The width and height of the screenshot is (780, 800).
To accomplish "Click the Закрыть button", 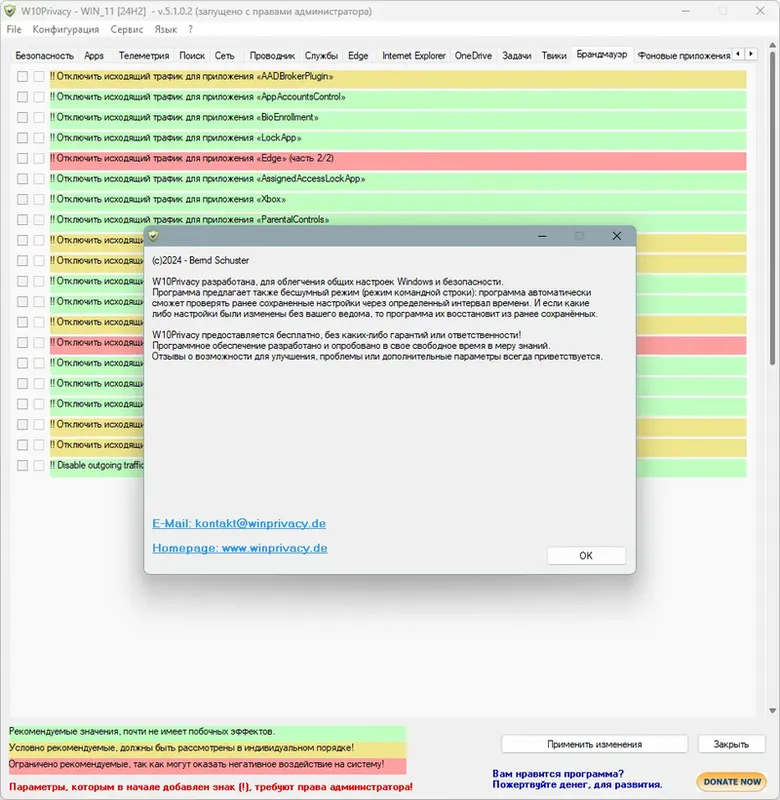I will point(732,744).
